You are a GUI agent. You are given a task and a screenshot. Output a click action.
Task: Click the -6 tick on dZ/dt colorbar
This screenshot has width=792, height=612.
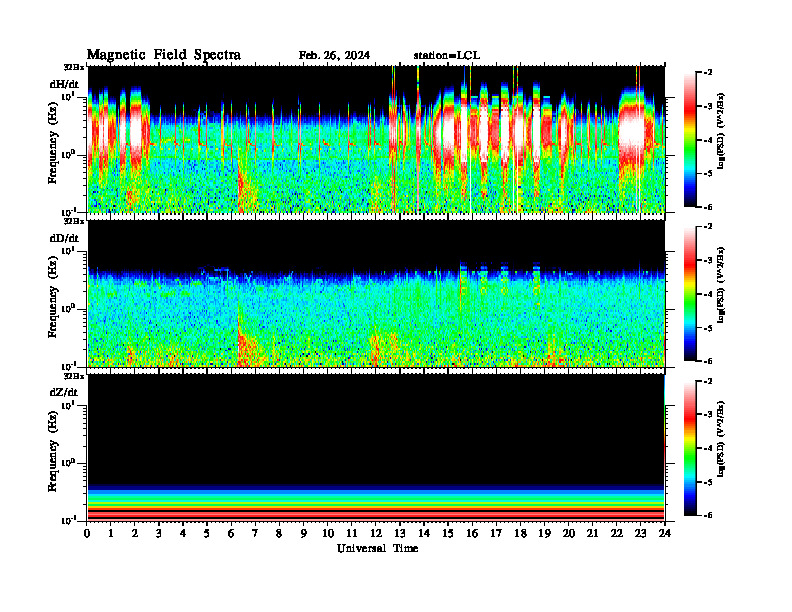(x=708, y=515)
